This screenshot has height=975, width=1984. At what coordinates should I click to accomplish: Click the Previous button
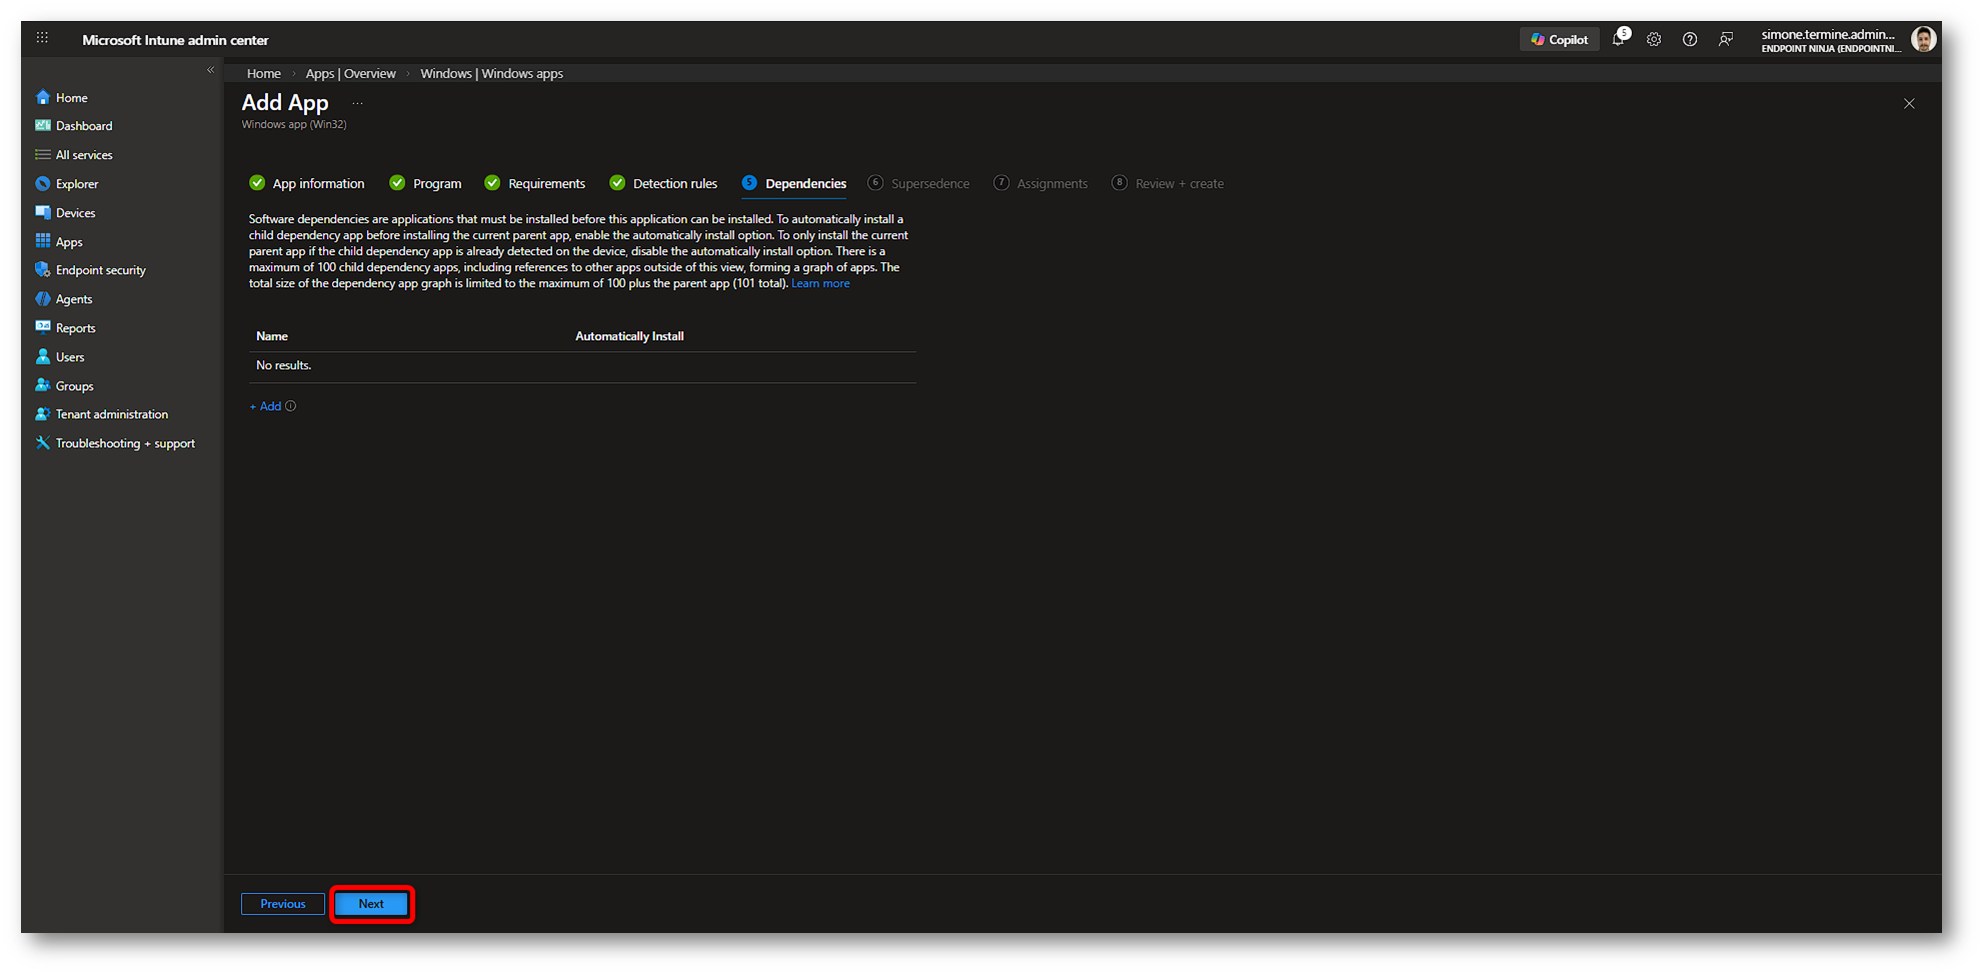(x=283, y=904)
